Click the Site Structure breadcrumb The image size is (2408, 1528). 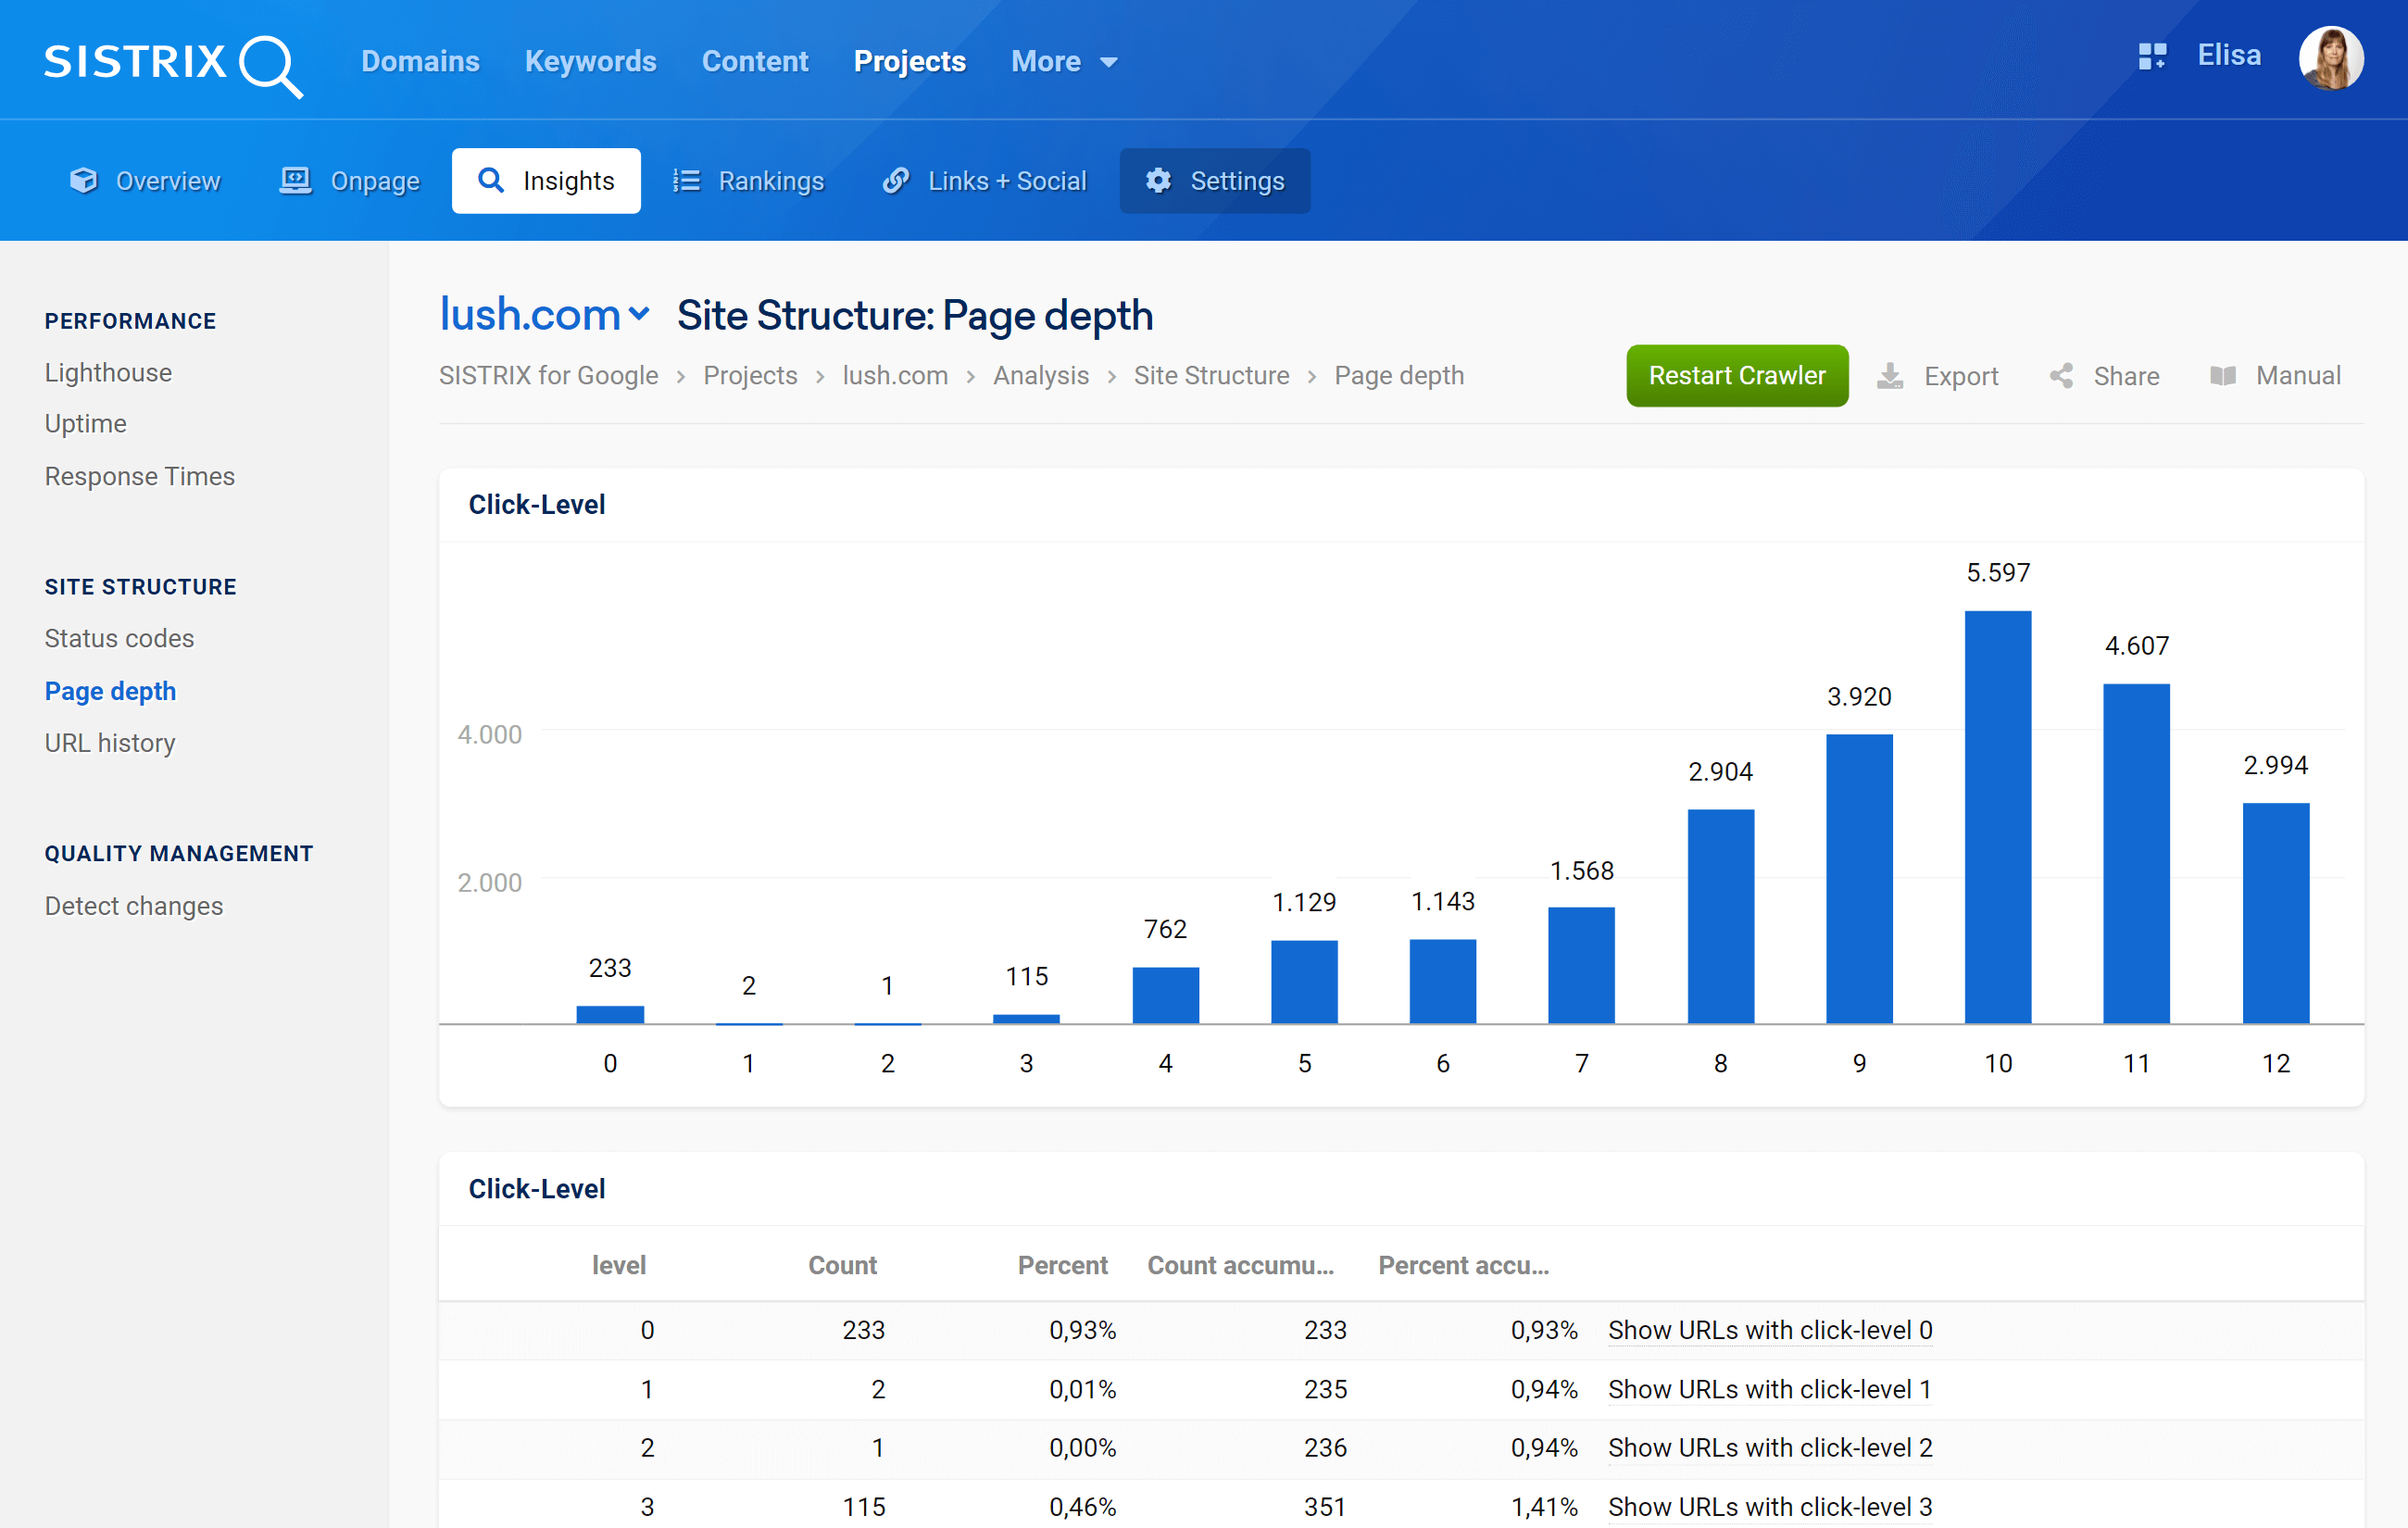1211,376
